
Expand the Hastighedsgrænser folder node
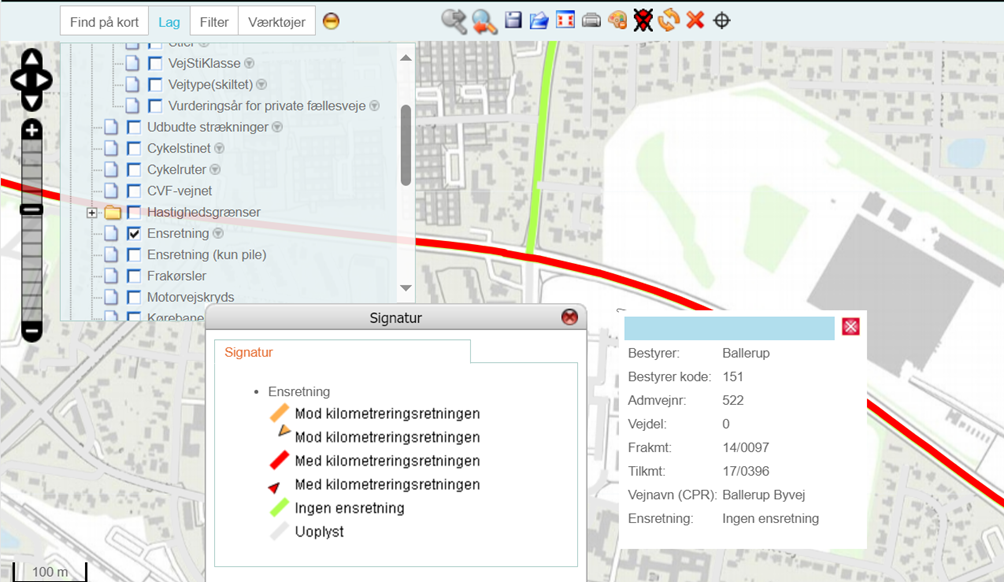coord(92,213)
